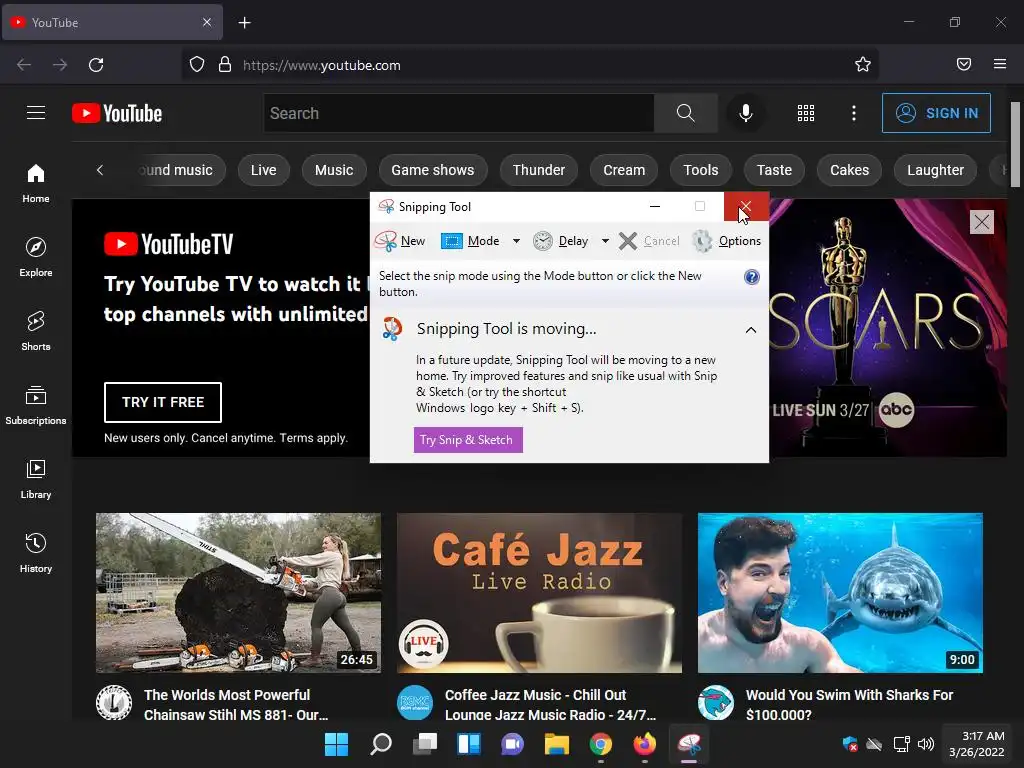Screen dimensions: 1024x768
Task: Open 'The Worlds Most Powerful Chainsaw' title
Action: (236, 705)
